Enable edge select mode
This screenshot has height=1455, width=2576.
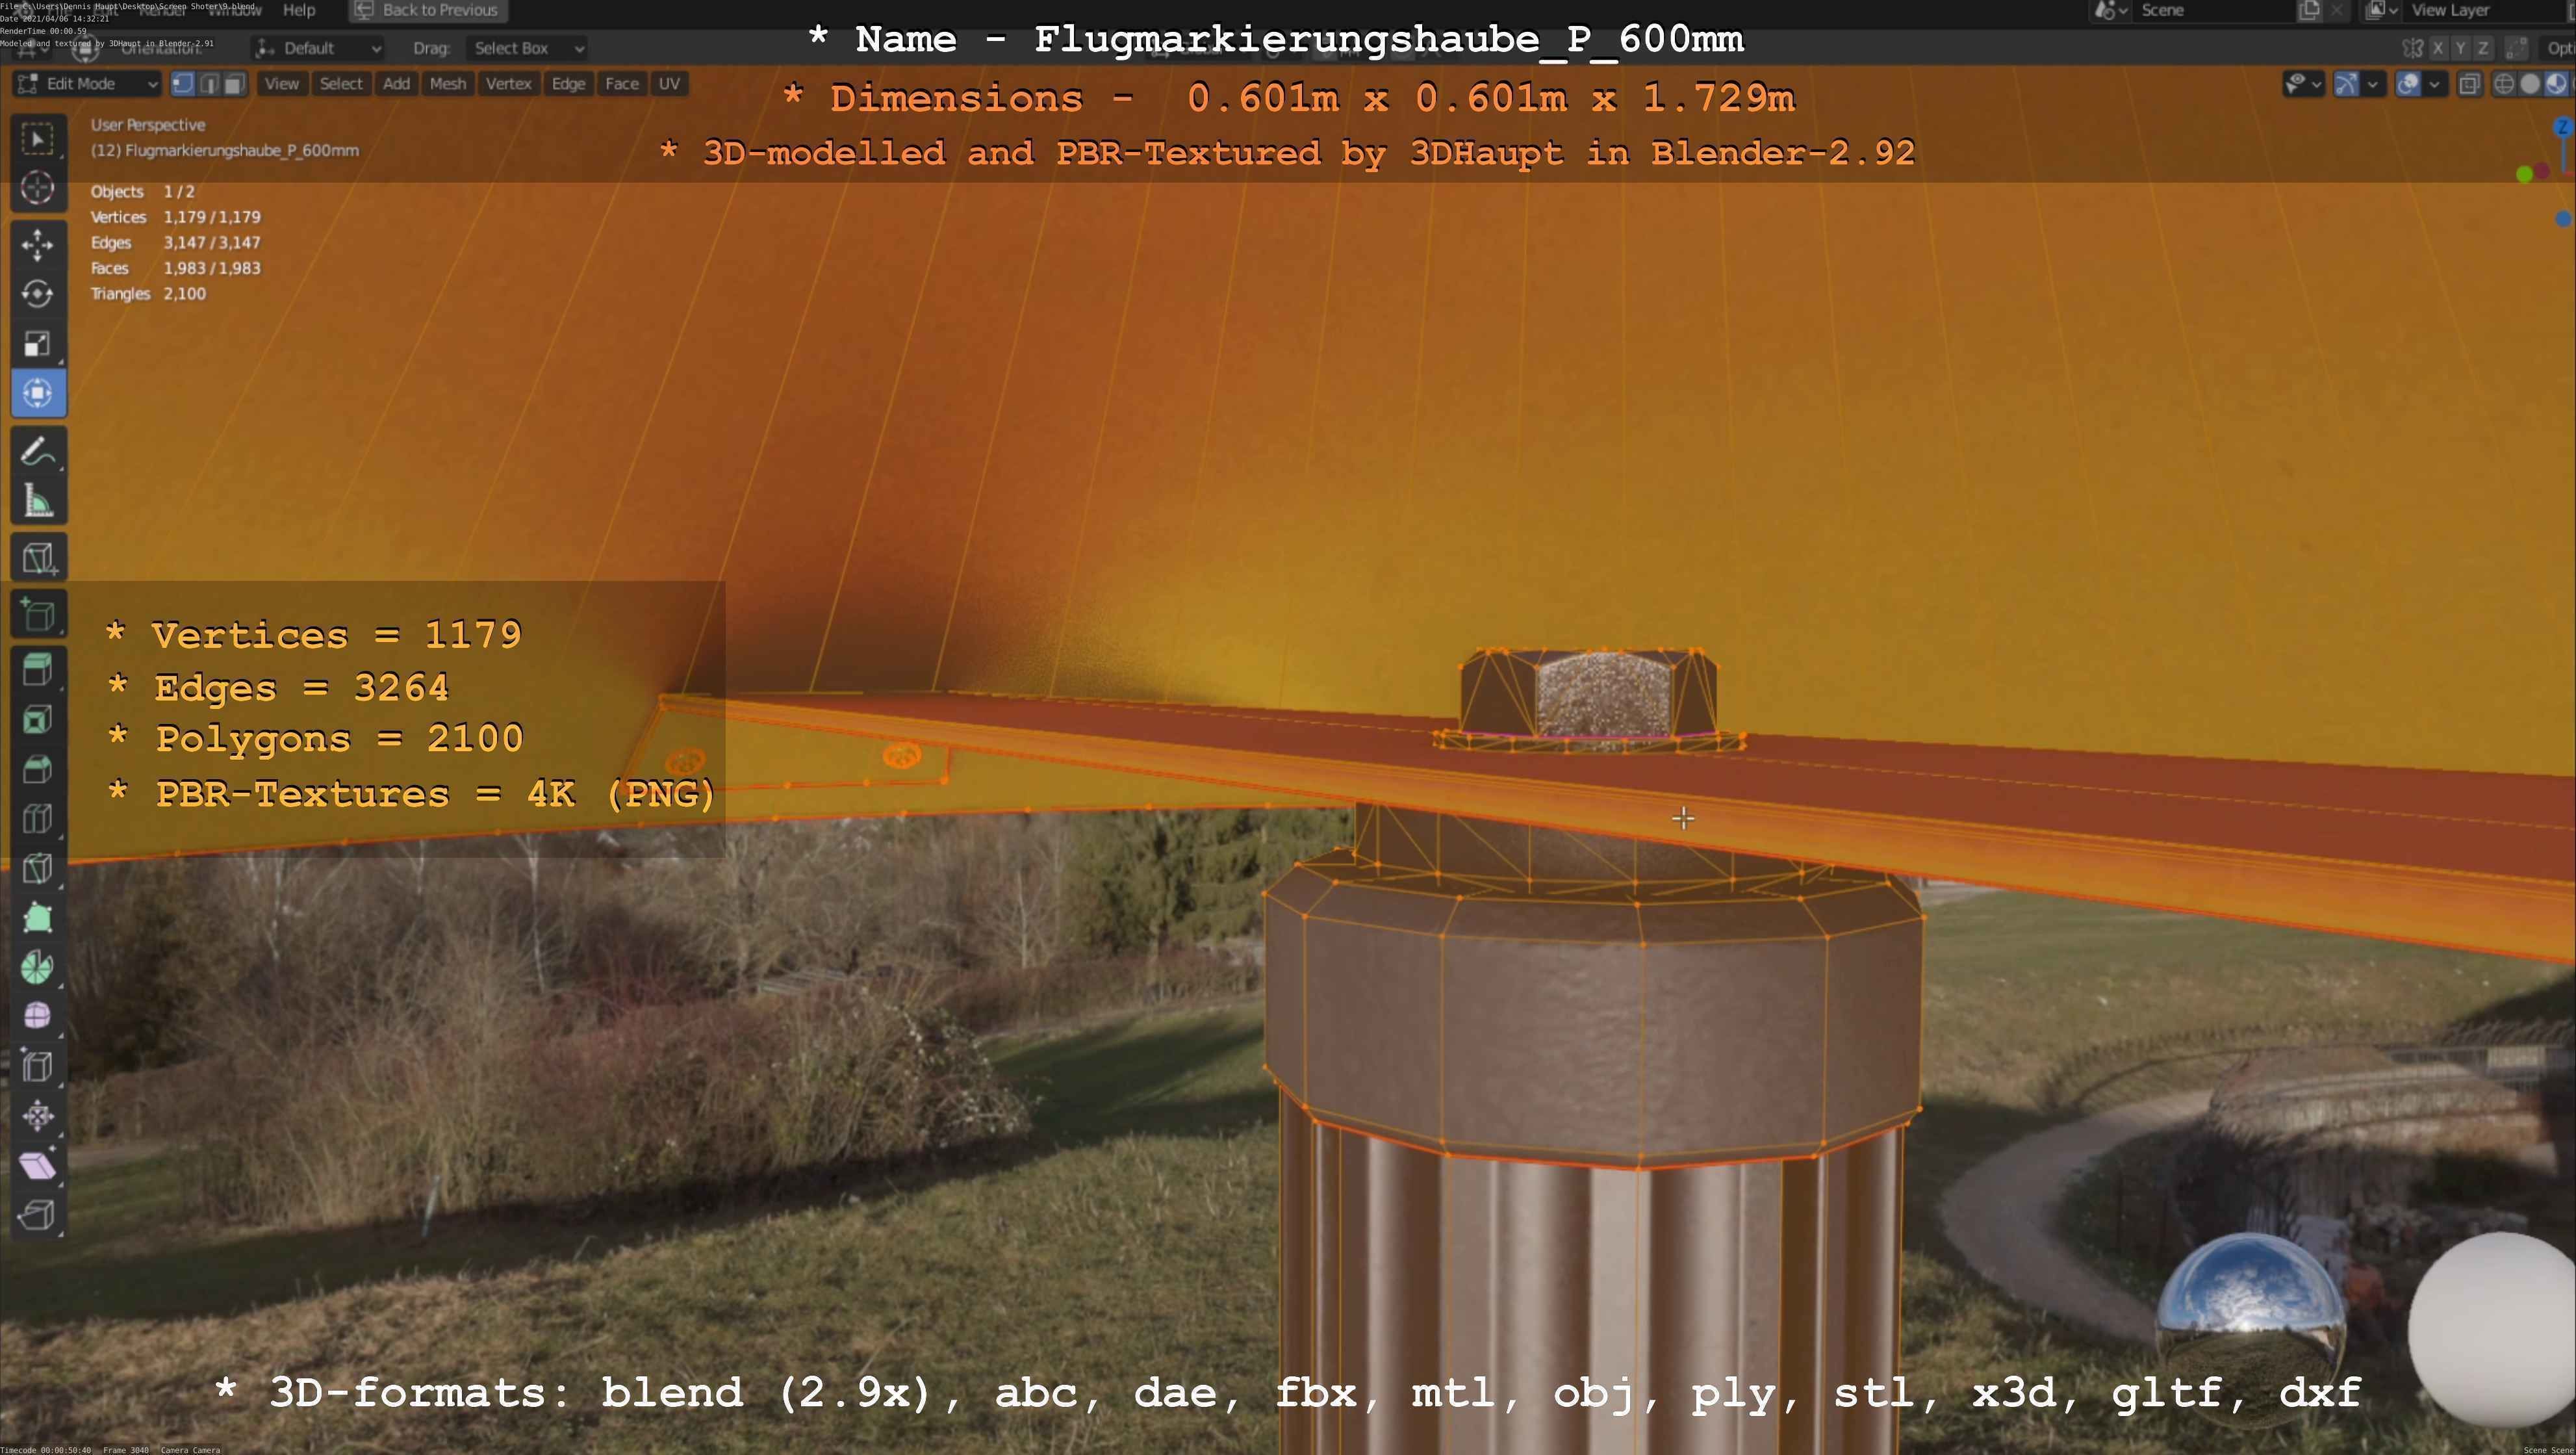[208, 84]
